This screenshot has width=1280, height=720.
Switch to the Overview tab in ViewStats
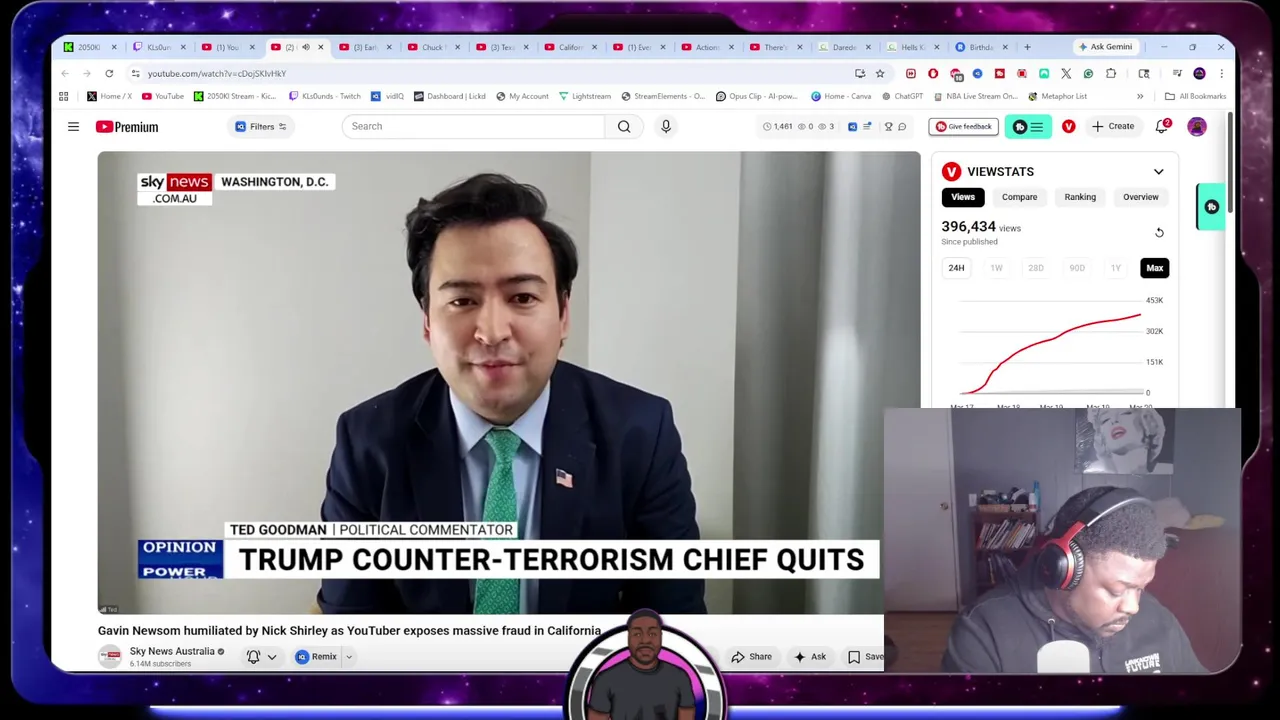coord(1140,197)
